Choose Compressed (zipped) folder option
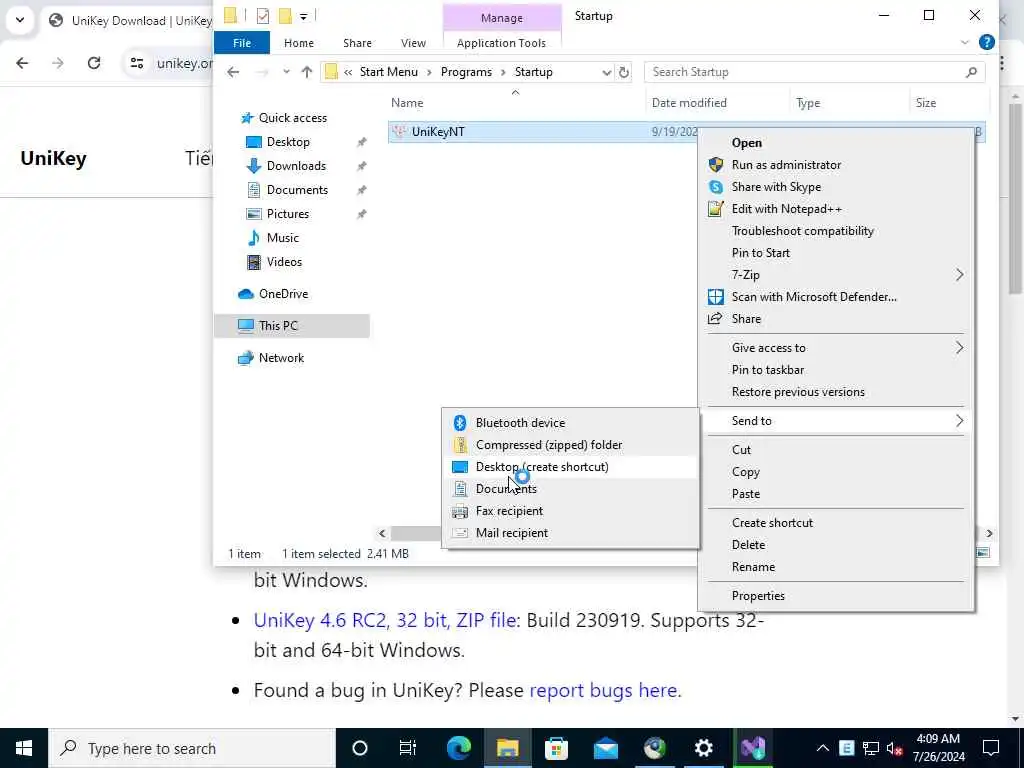 coord(570,445)
